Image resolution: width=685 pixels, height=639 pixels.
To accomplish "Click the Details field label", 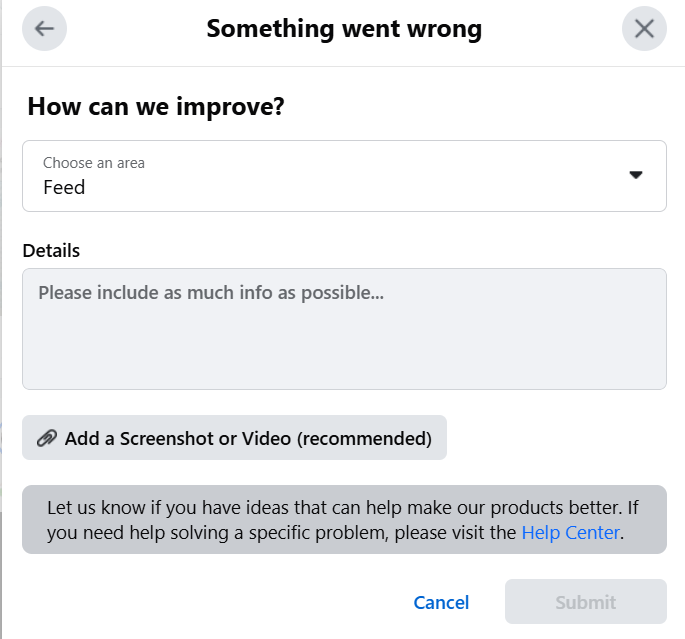I will coord(51,250).
